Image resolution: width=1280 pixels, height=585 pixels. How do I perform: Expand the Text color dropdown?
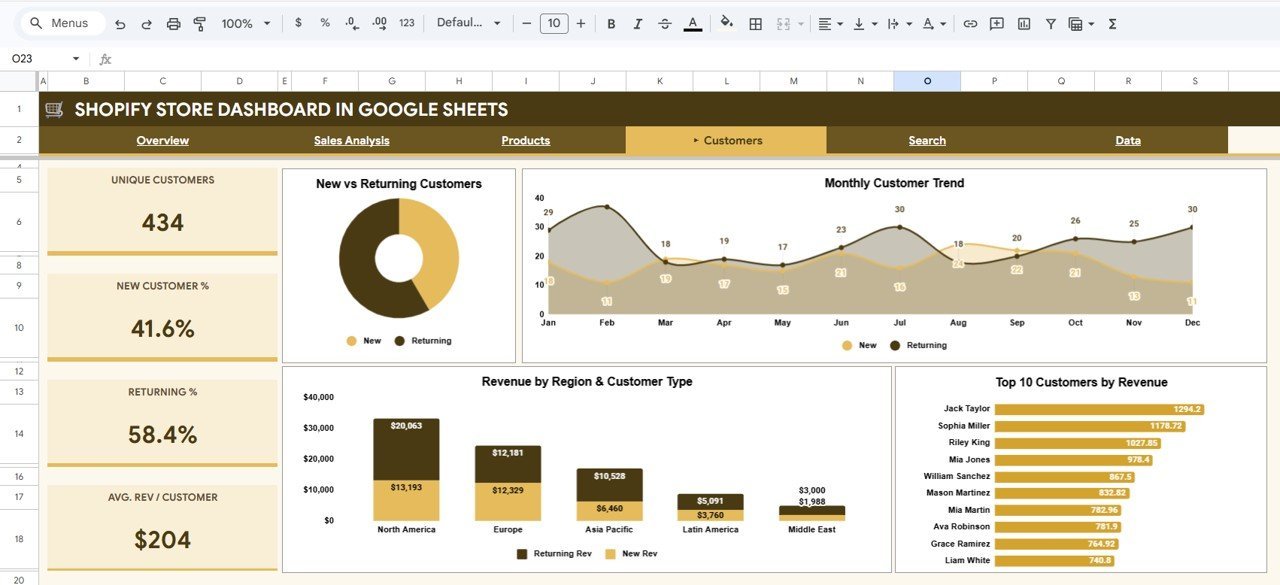693,22
